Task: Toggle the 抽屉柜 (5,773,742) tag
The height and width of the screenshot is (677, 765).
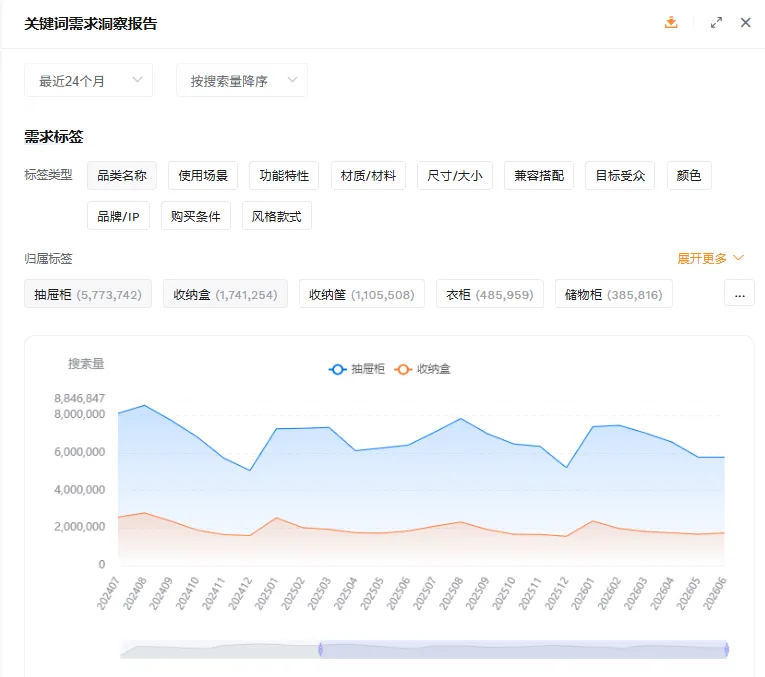Action: pos(88,294)
